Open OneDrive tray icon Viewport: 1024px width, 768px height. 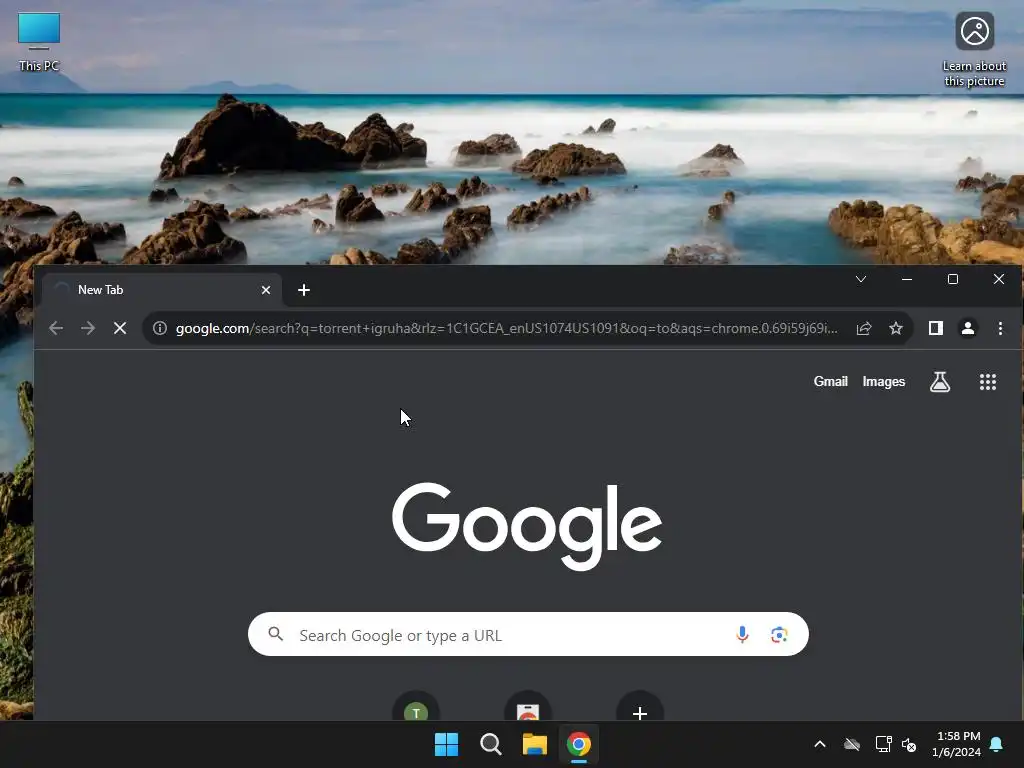852,744
